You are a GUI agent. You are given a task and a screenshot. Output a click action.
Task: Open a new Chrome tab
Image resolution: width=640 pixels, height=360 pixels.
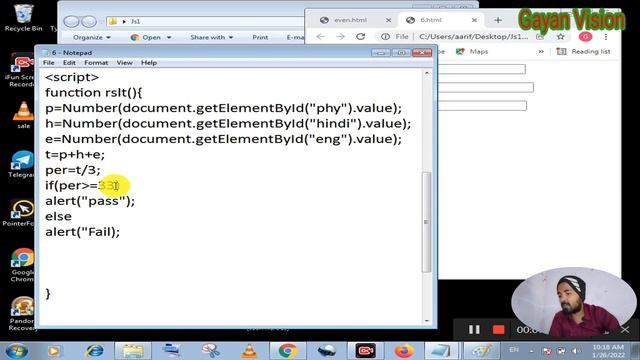(498, 20)
